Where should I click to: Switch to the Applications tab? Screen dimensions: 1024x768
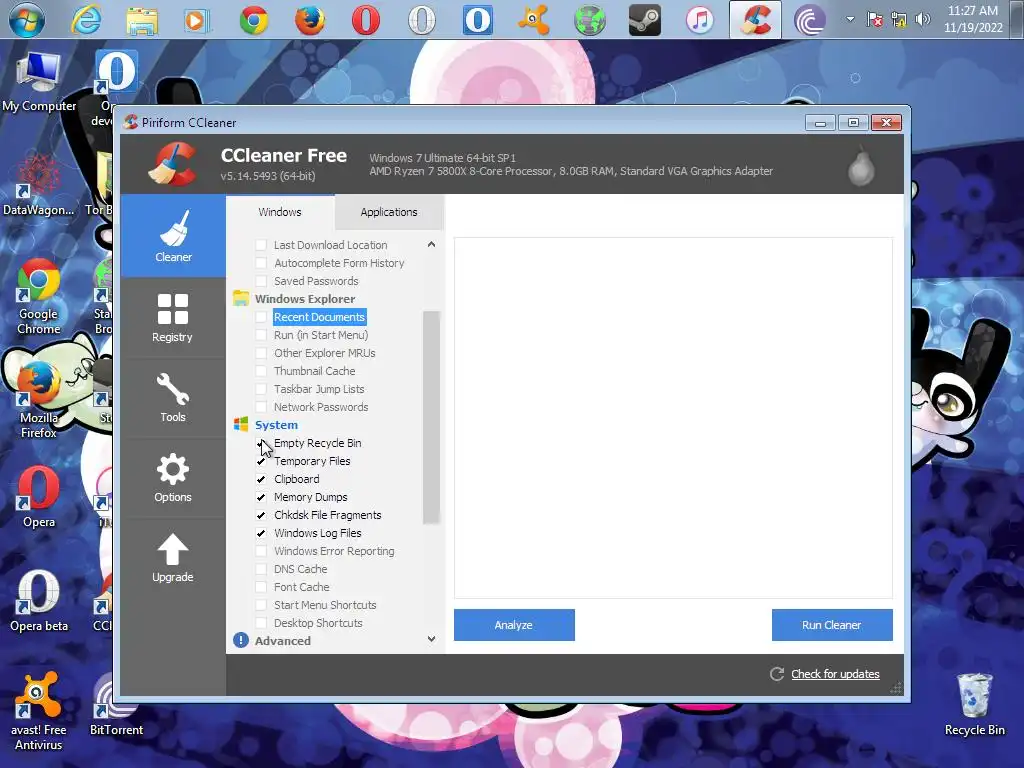point(389,212)
